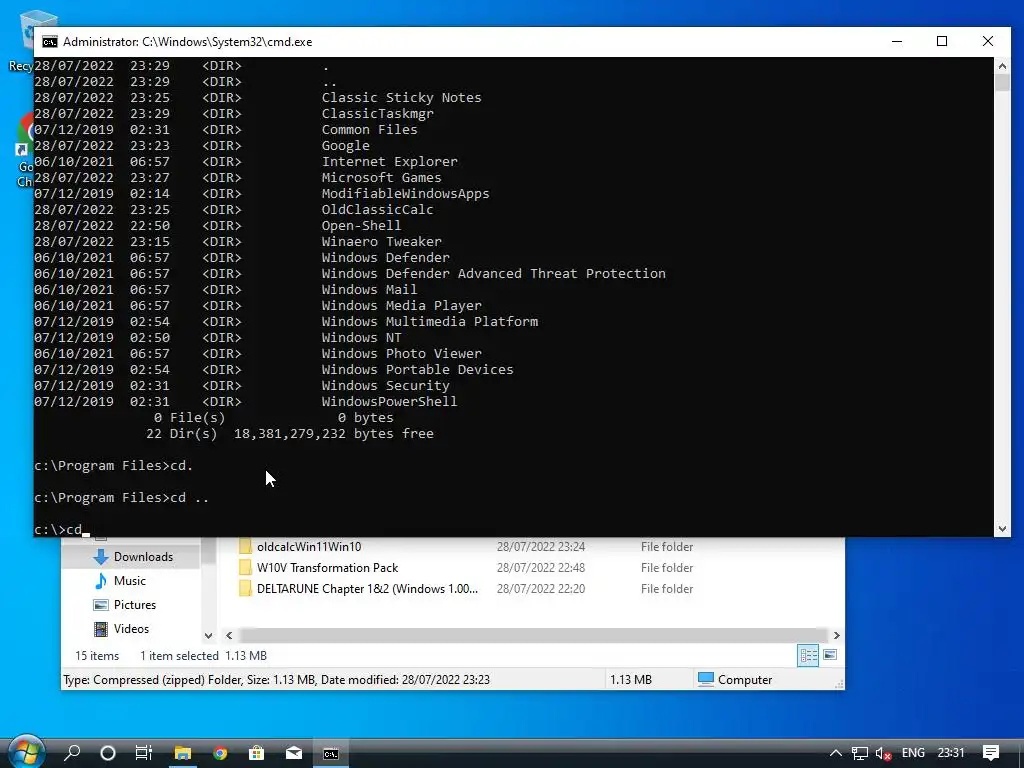Screen dimensions: 1024x768
Task: Open File Explorer from taskbar
Action: pos(182,753)
